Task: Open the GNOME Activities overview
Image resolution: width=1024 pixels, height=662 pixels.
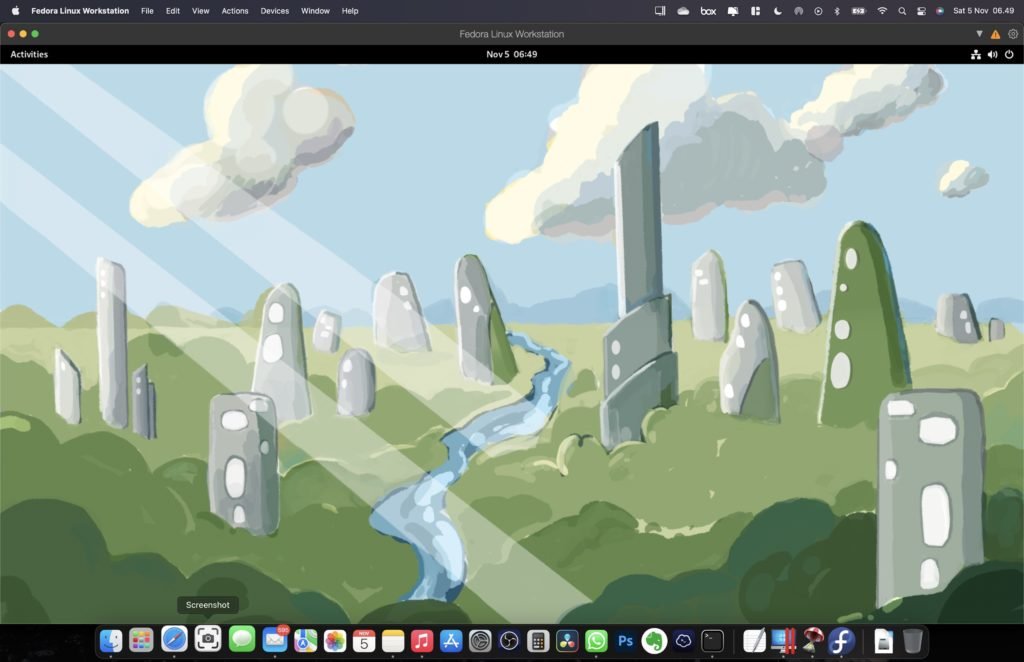Action: point(29,54)
